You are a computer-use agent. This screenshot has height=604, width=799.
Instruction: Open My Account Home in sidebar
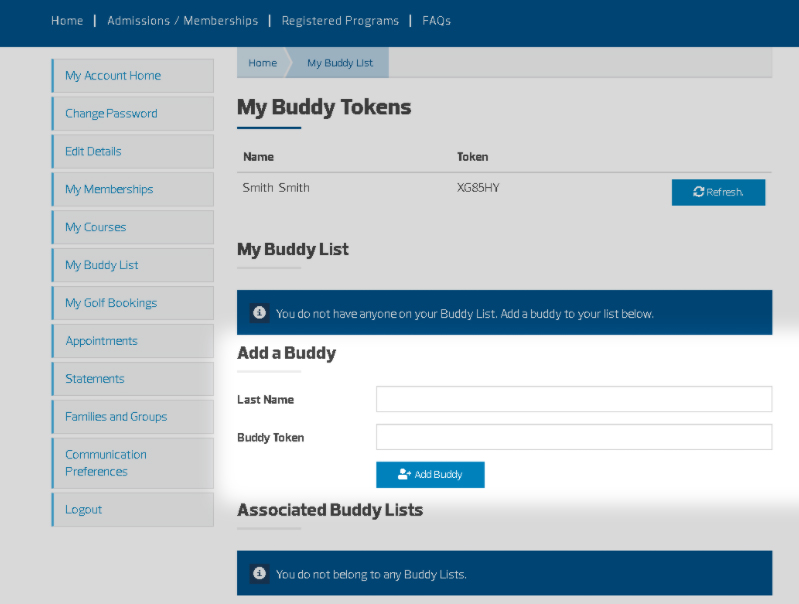click(113, 76)
